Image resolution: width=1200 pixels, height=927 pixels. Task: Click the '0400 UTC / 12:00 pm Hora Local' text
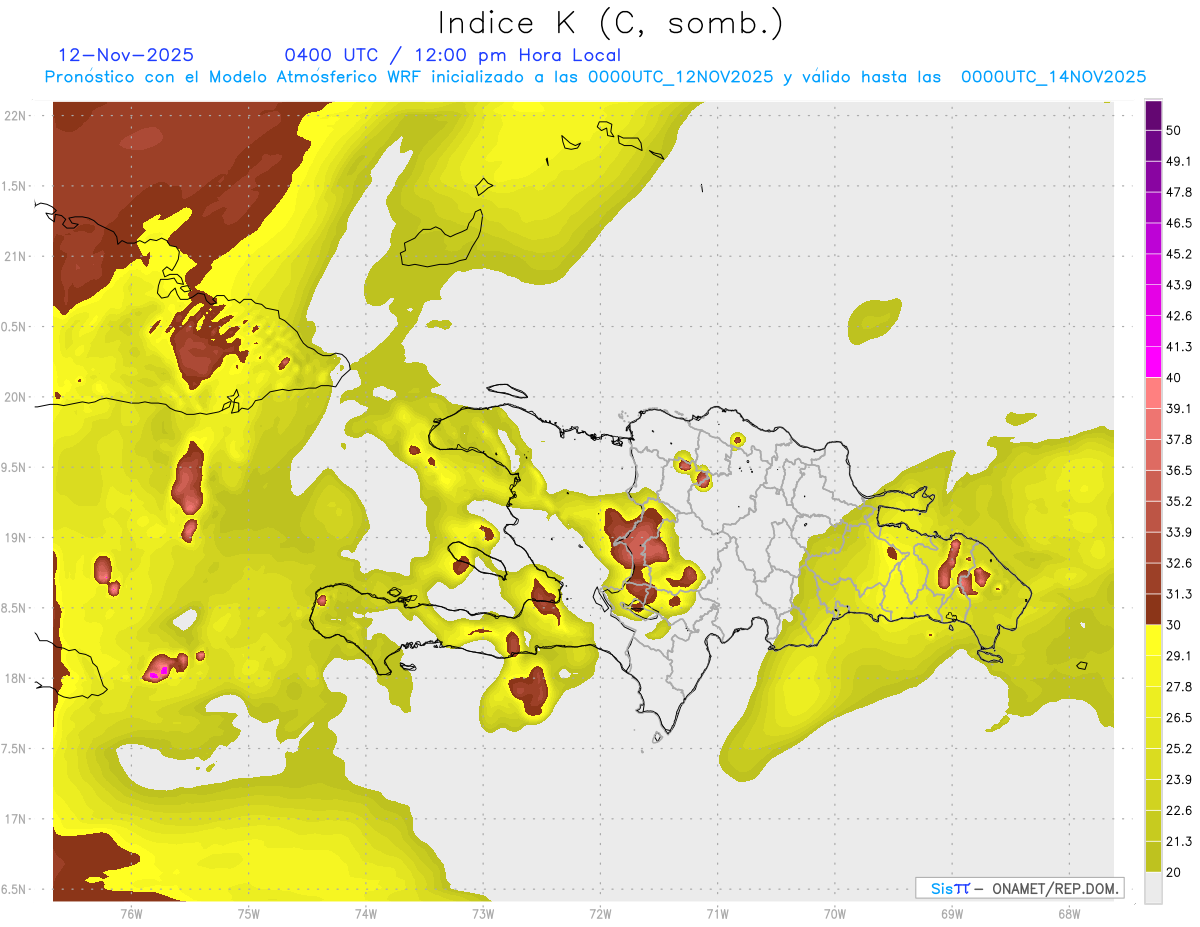[452, 55]
